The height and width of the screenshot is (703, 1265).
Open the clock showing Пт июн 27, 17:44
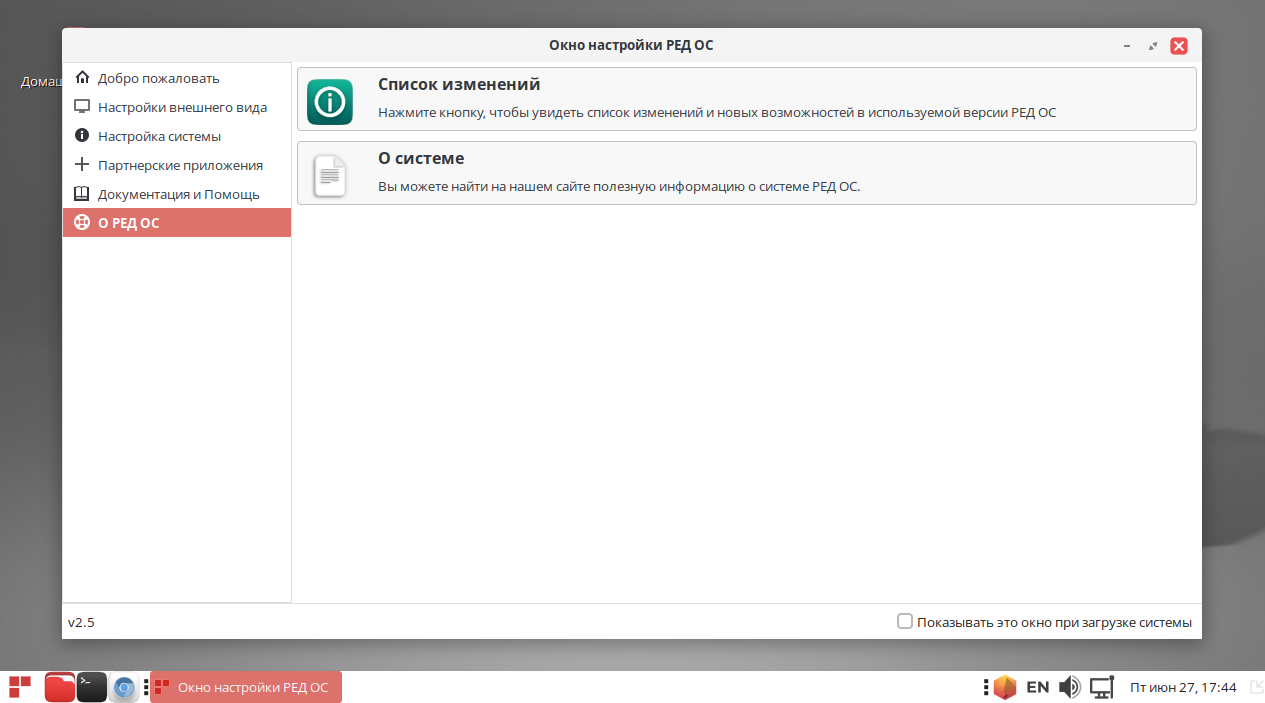[x=1183, y=687]
